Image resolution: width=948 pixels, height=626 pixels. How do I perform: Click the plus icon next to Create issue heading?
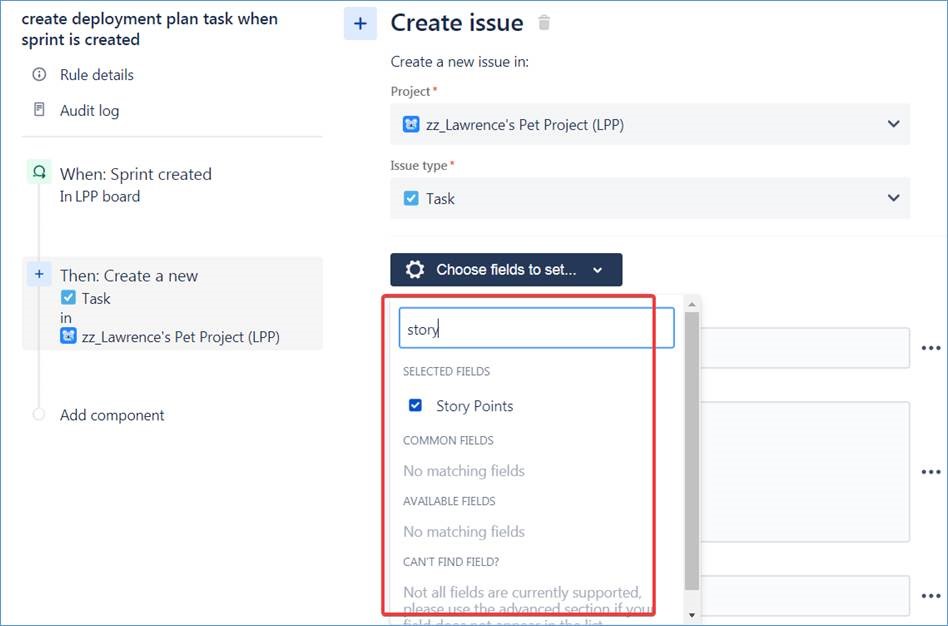point(360,24)
